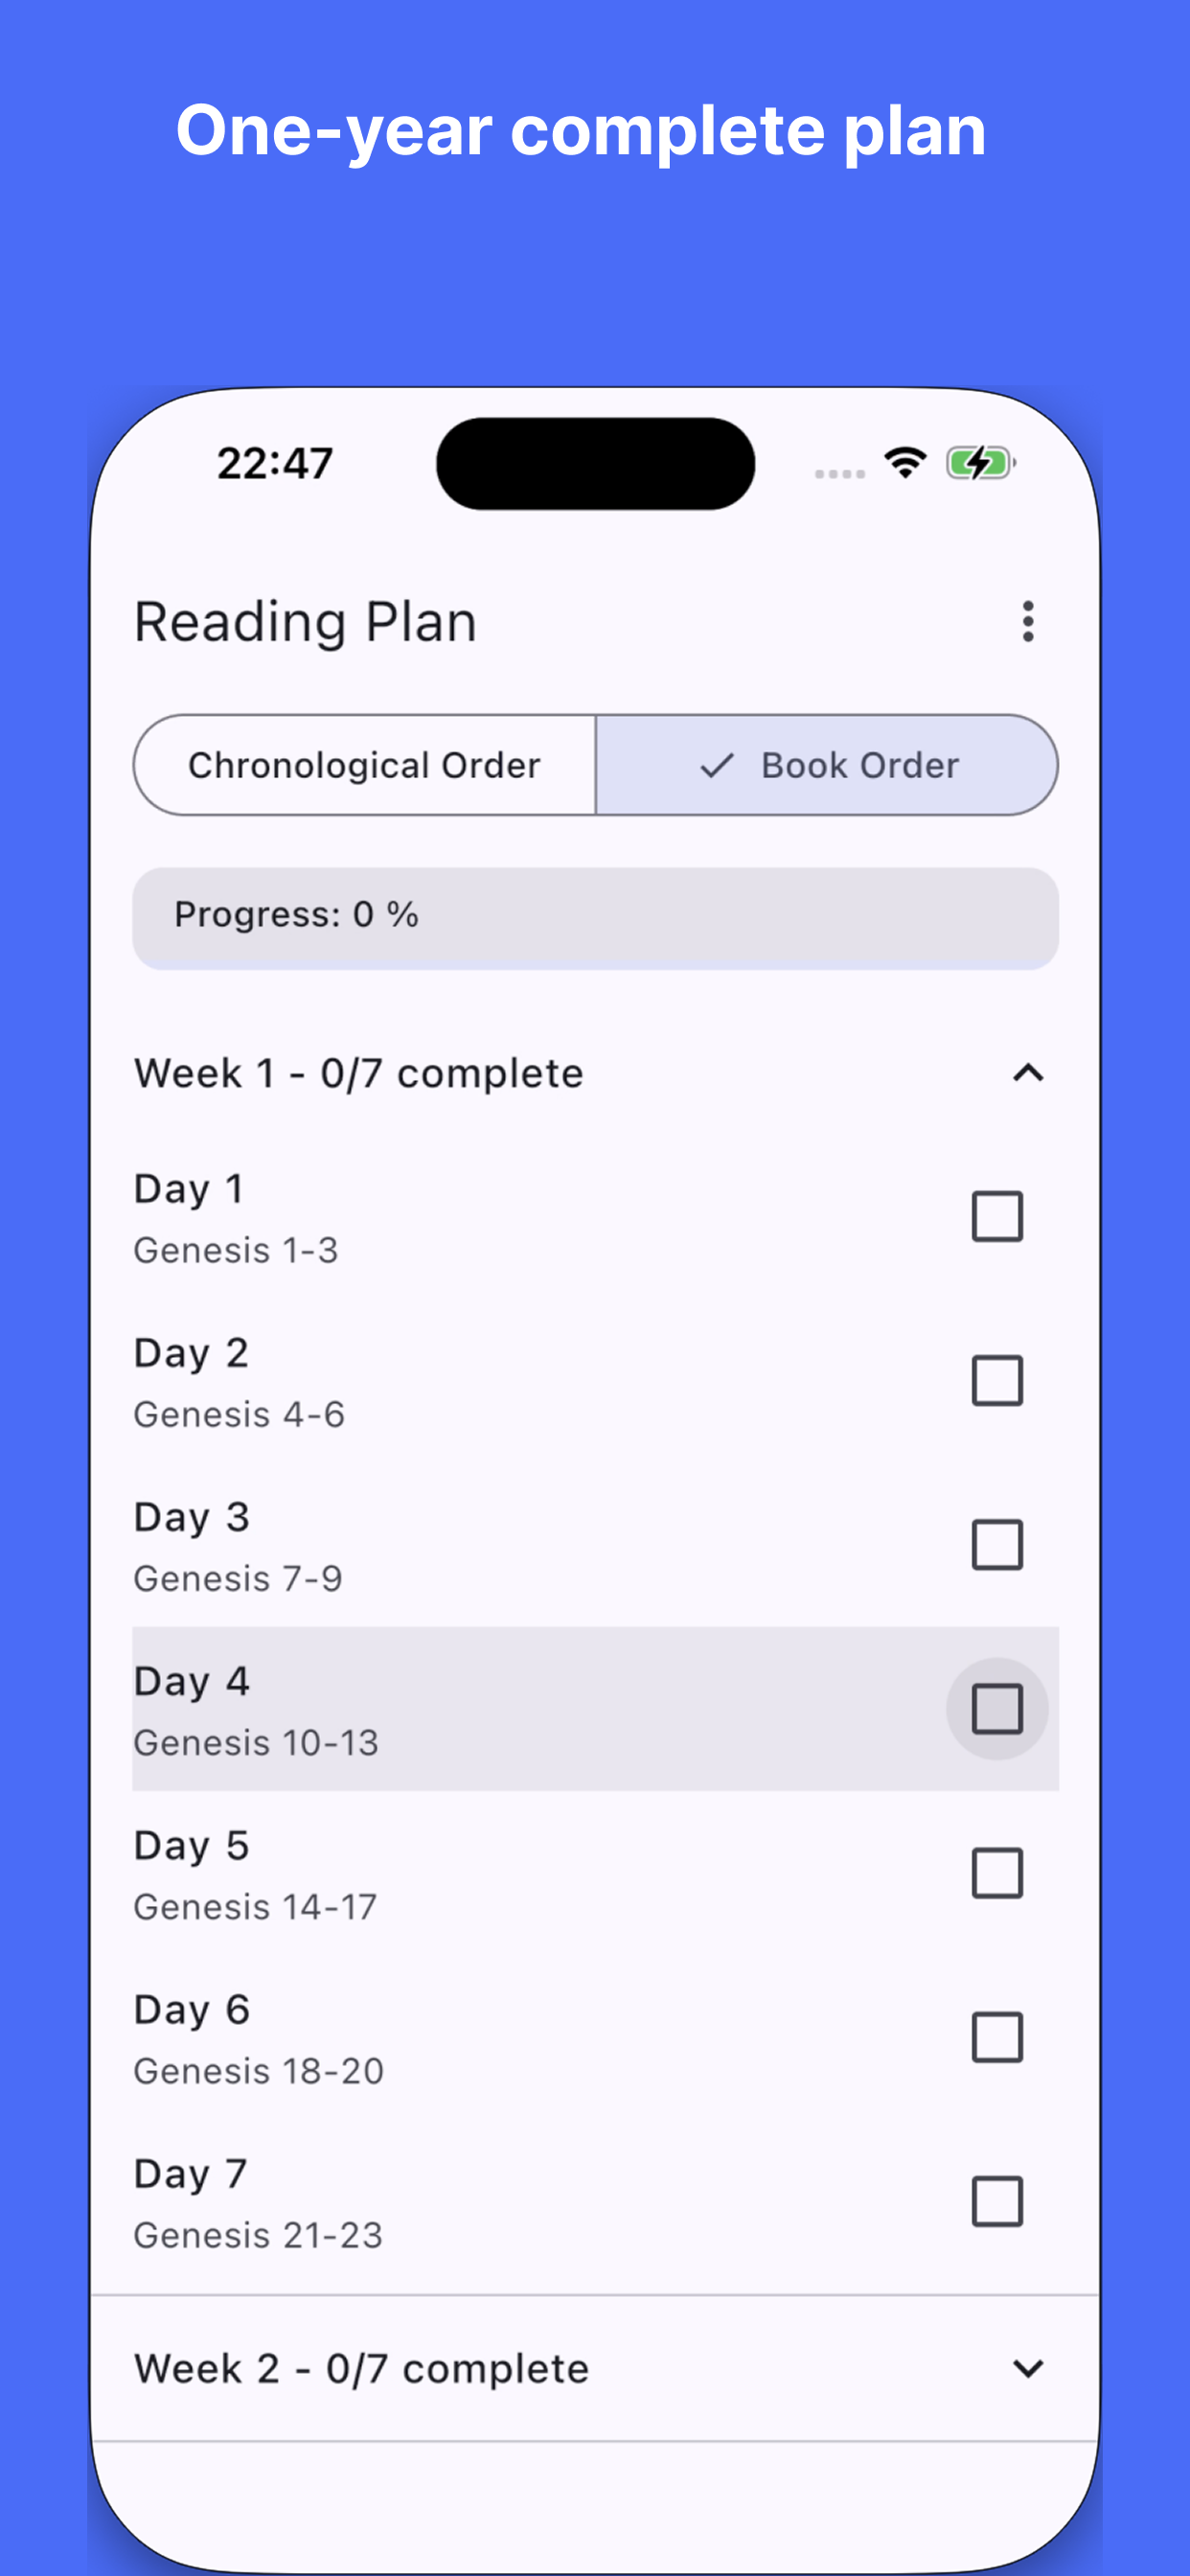The image size is (1190, 2576).
Task: Click the Progress: 0 % bar
Action: point(596,916)
